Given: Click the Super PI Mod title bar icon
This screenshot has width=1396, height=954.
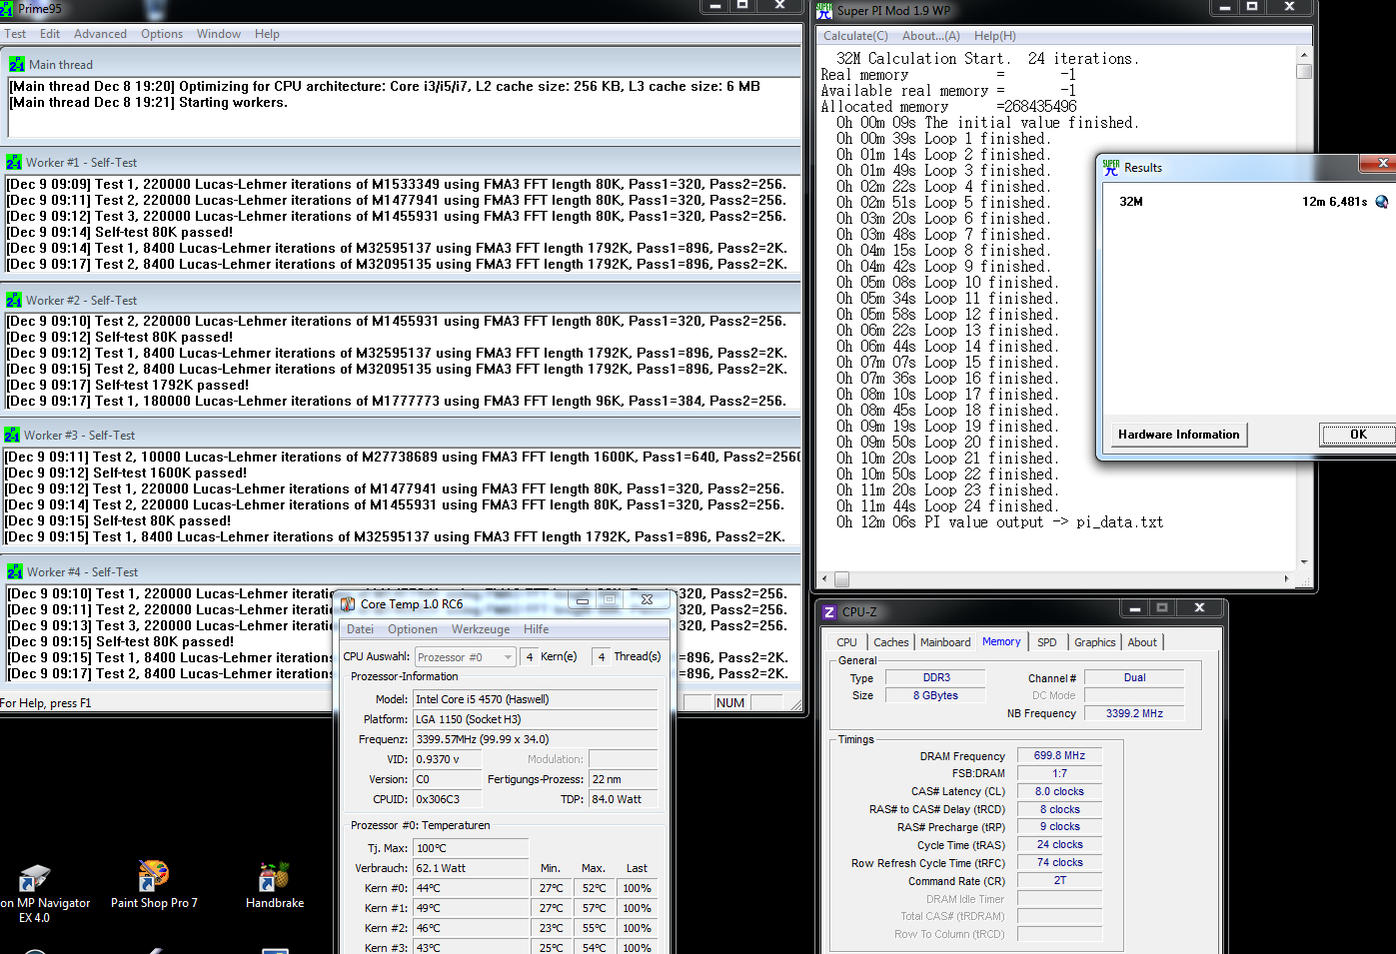Looking at the screenshot, I should (x=824, y=10).
